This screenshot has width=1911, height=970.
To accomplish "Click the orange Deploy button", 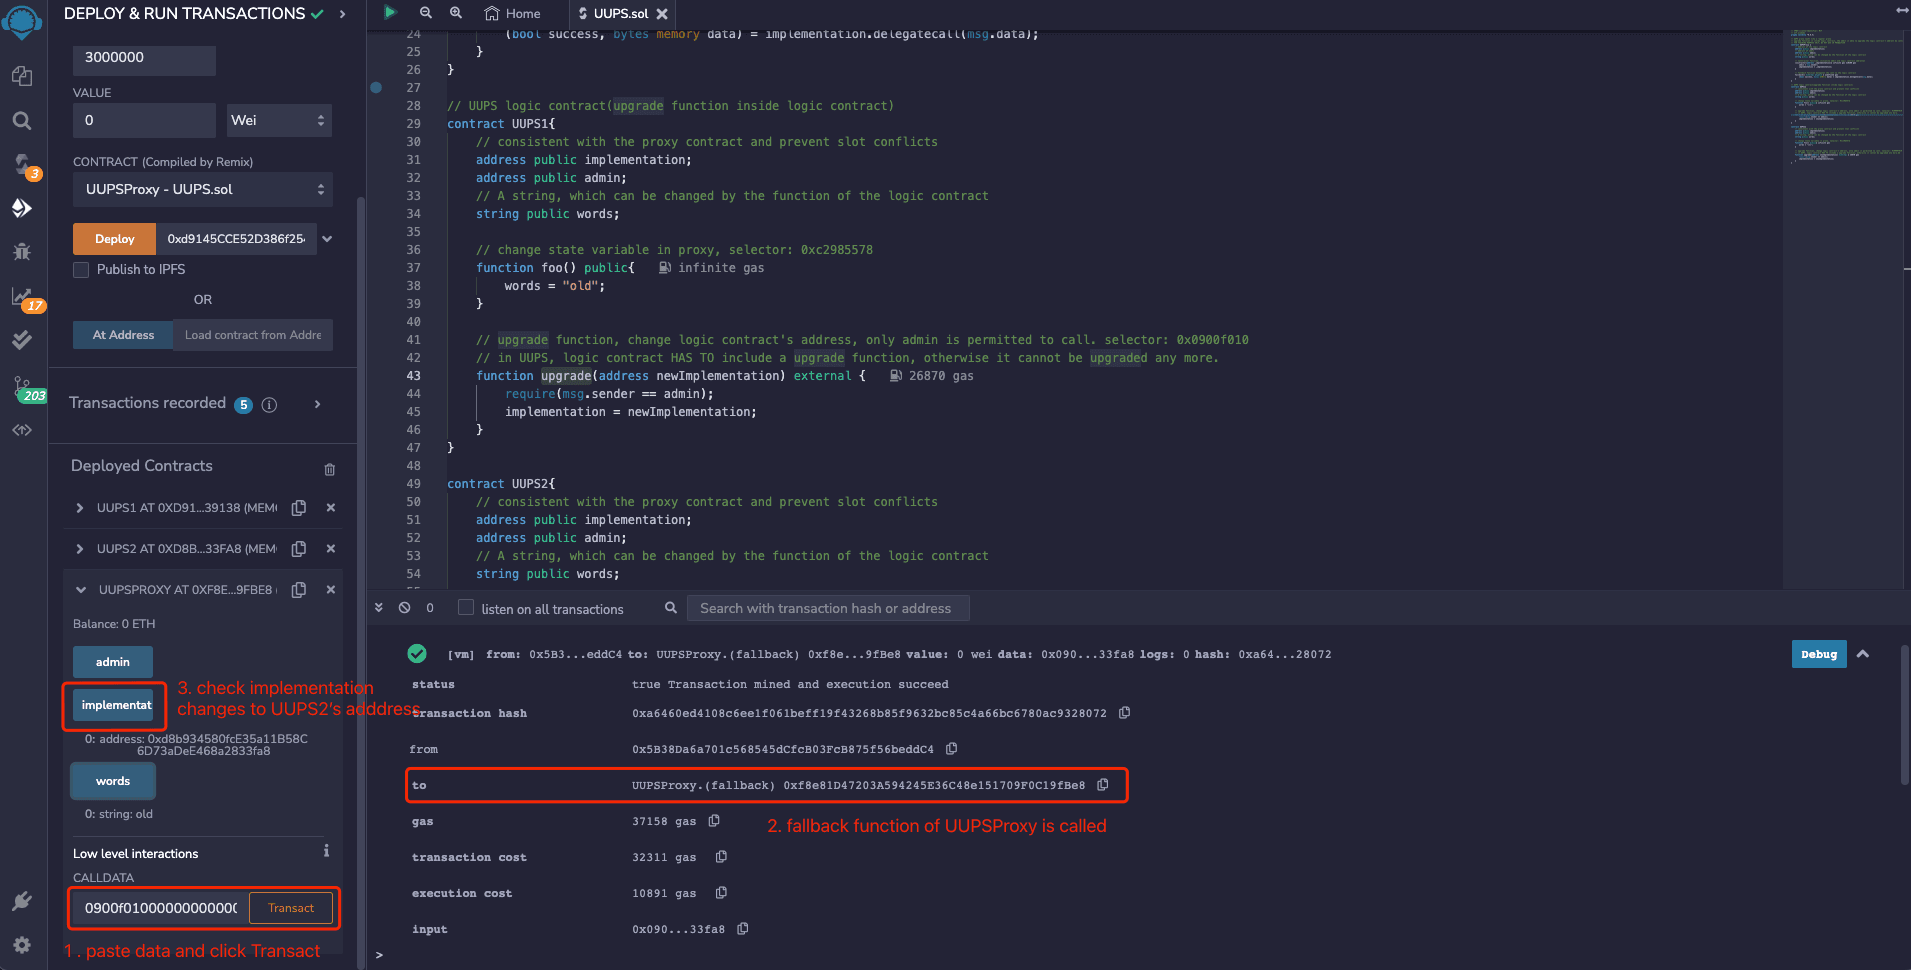I will tap(115, 239).
